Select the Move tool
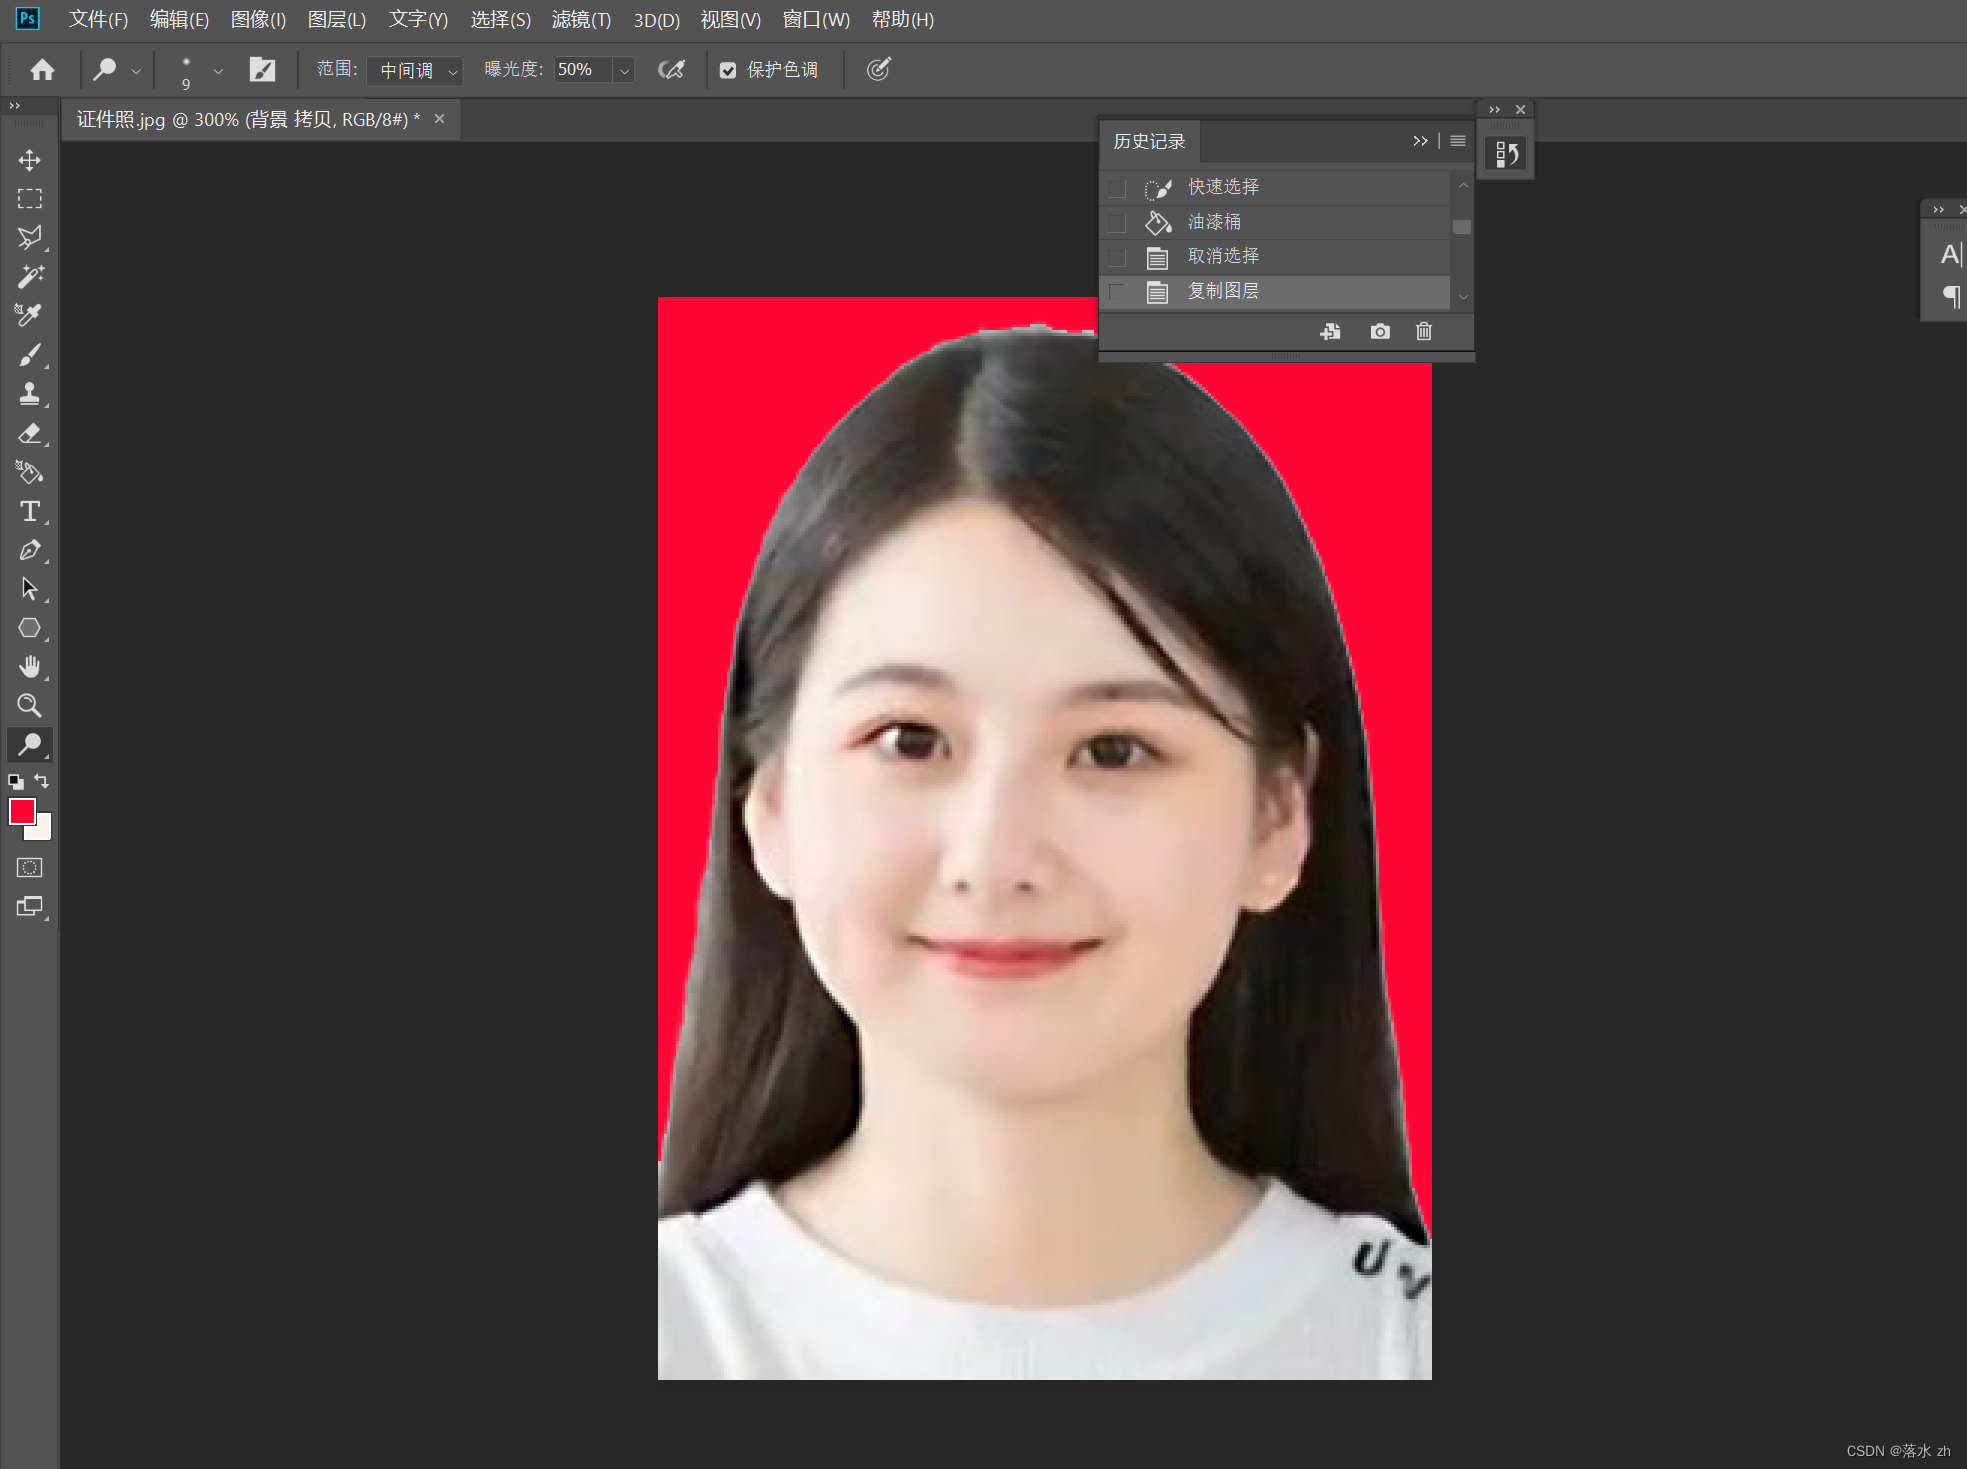The image size is (1967, 1469). pyautogui.click(x=30, y=160)
